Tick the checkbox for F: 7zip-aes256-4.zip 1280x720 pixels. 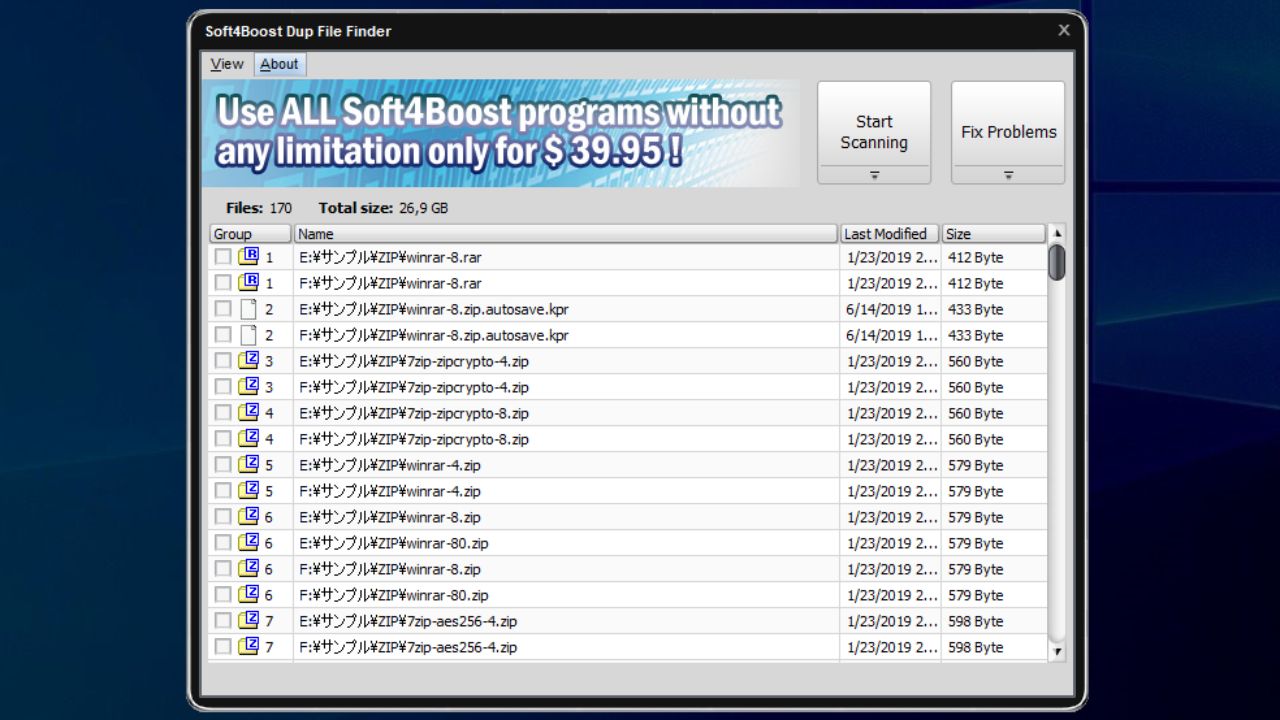(x=223, y=647)
